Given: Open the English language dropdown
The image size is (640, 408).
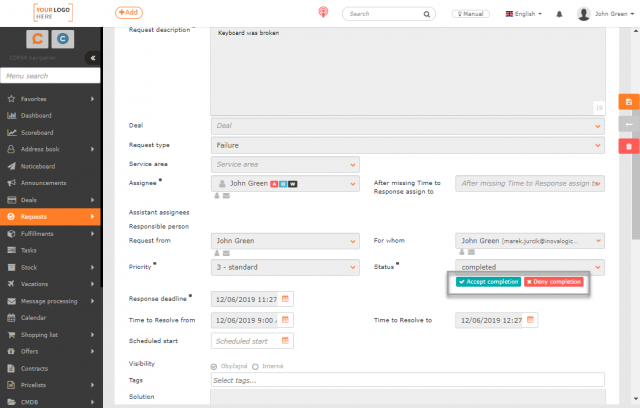Looking at the screenshot, I should click(x=524, y=14).
